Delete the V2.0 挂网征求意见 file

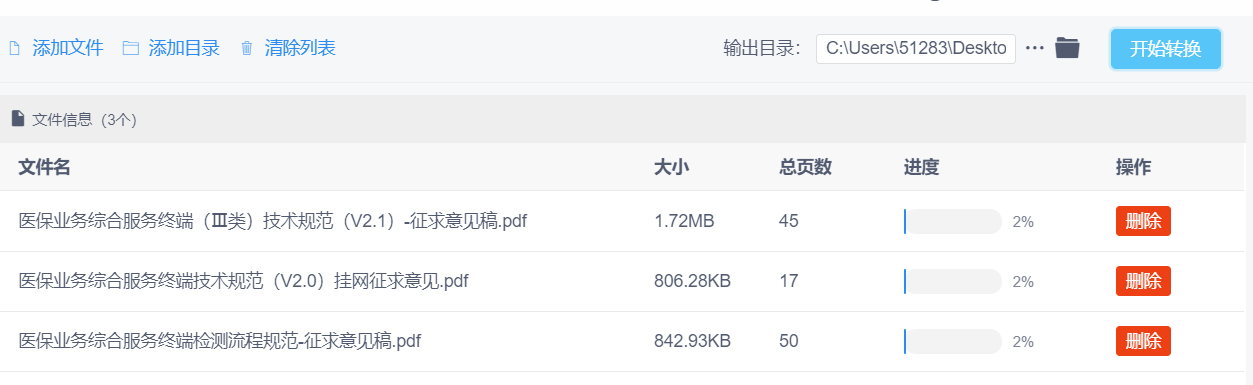(x=1143, y=281)
